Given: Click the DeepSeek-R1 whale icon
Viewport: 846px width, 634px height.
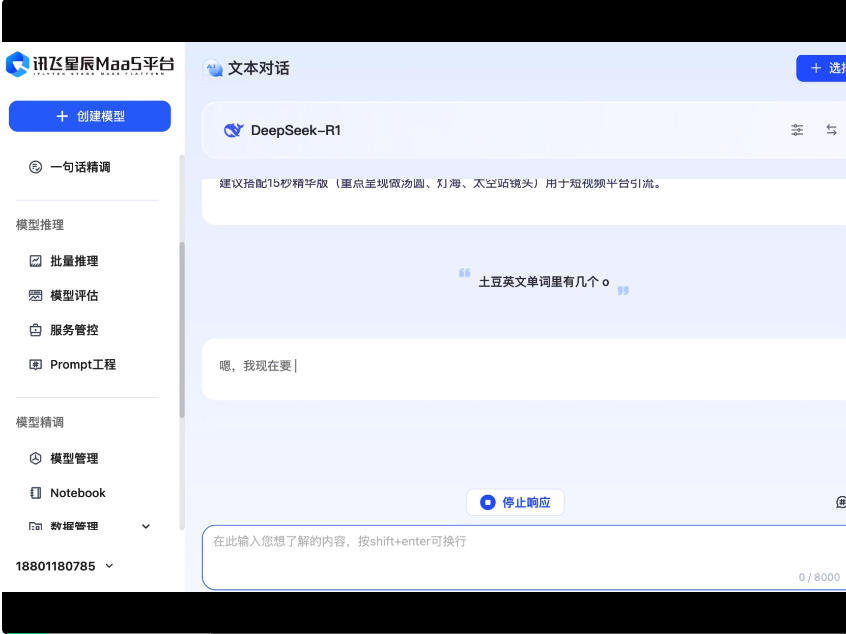Looking at the screenshot, I should coord(233,130).
